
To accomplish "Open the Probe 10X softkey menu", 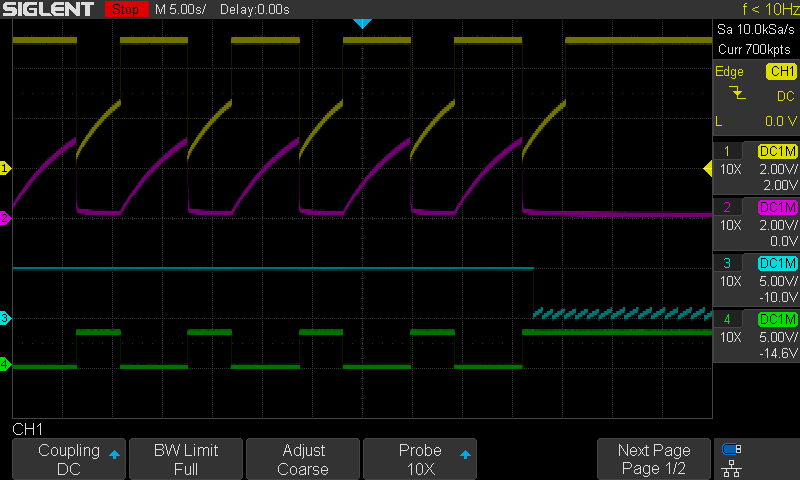I will pos(420,459).
